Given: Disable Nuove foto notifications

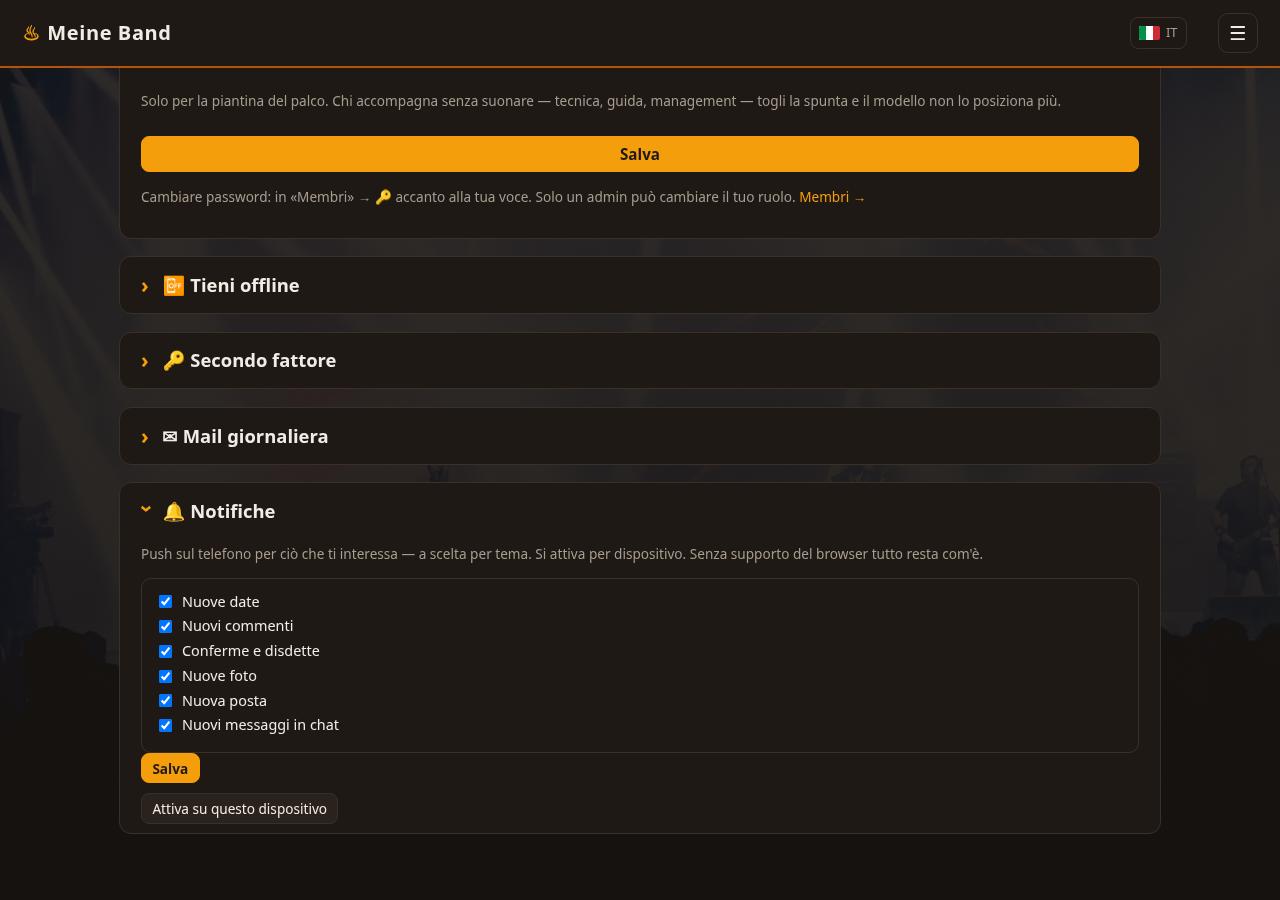Looking at the screenshot, I should (165, 676).
